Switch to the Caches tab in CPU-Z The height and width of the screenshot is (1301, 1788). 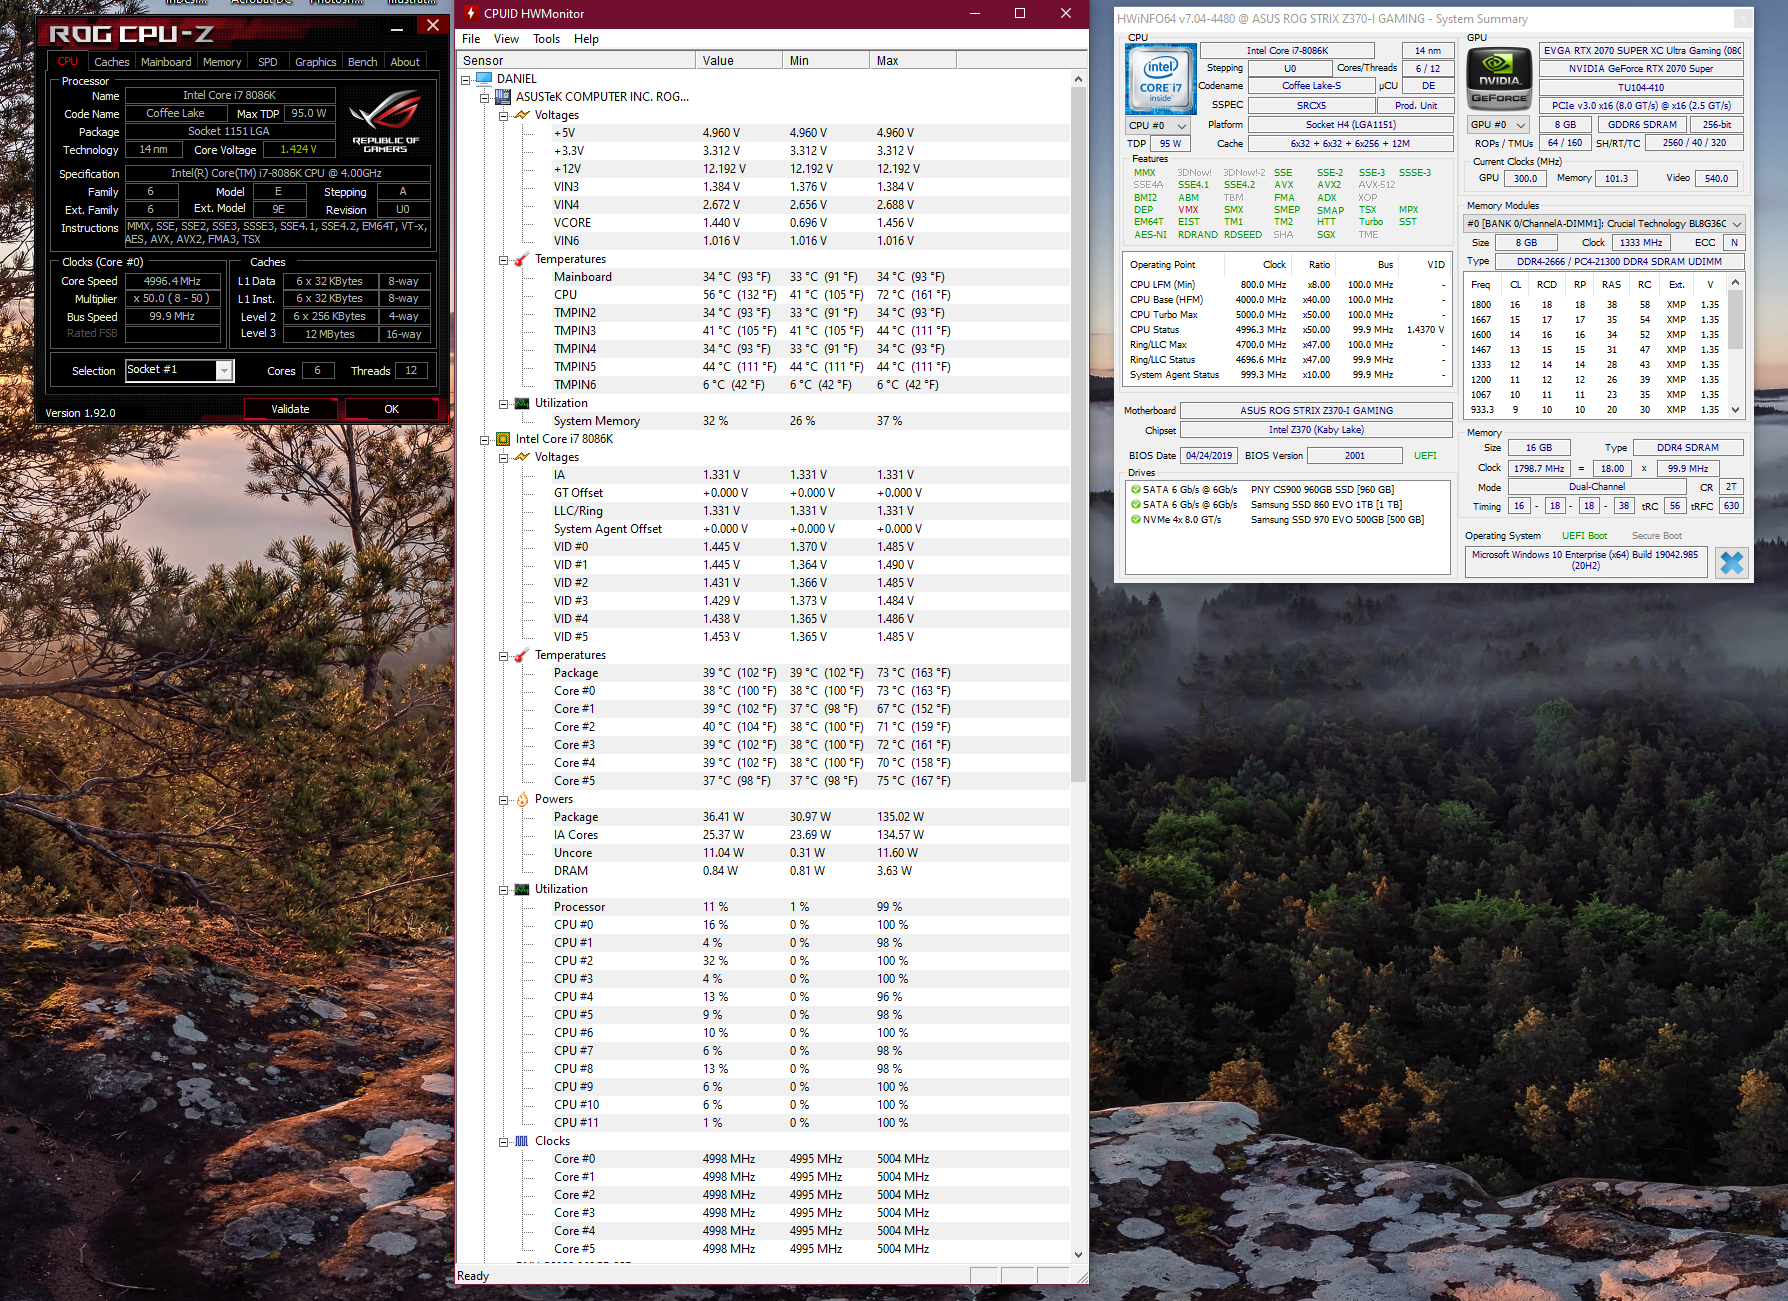(x=112, y=62)
